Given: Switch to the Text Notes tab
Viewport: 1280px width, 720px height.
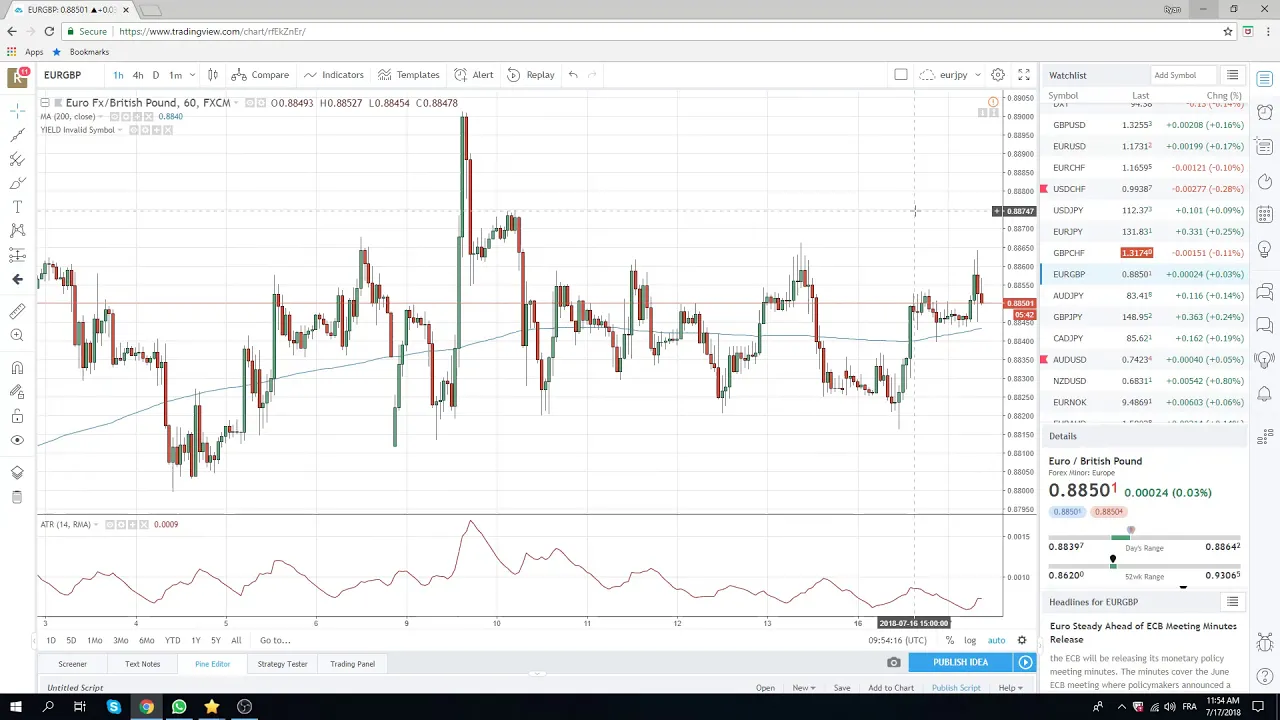Looking at the screenshot, I should [142, 664].
